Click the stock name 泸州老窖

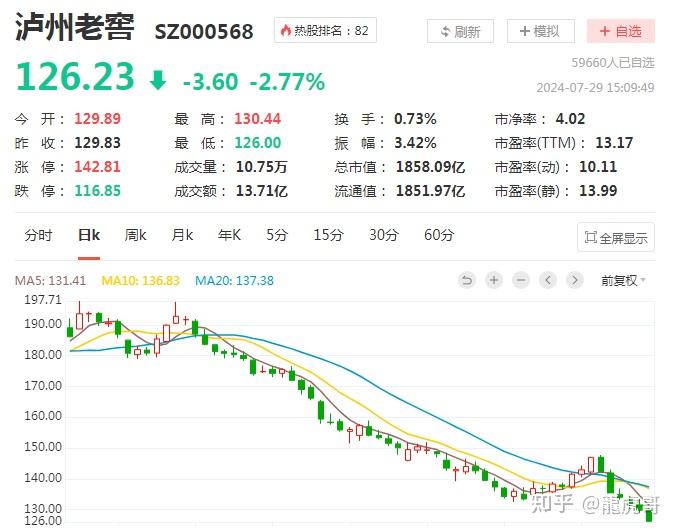pos(75,27)
